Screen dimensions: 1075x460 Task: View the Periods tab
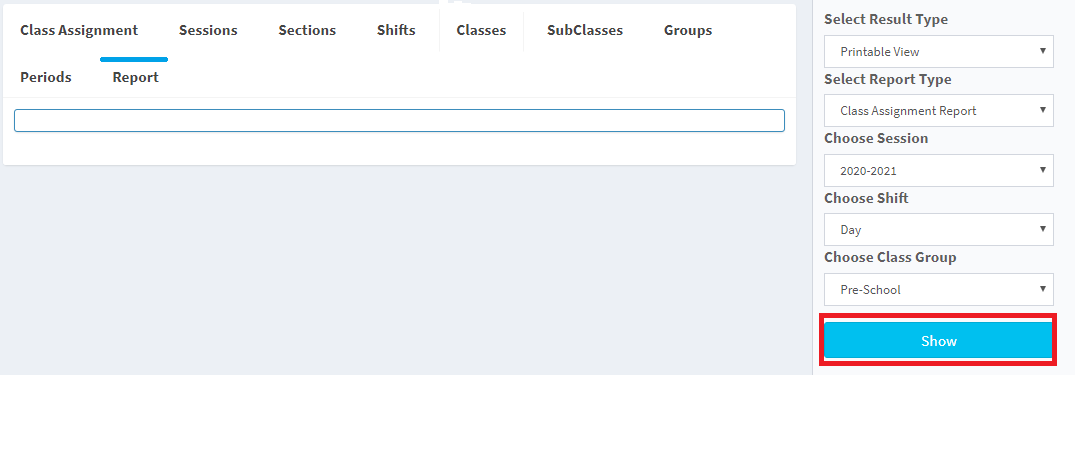[46, 77]
